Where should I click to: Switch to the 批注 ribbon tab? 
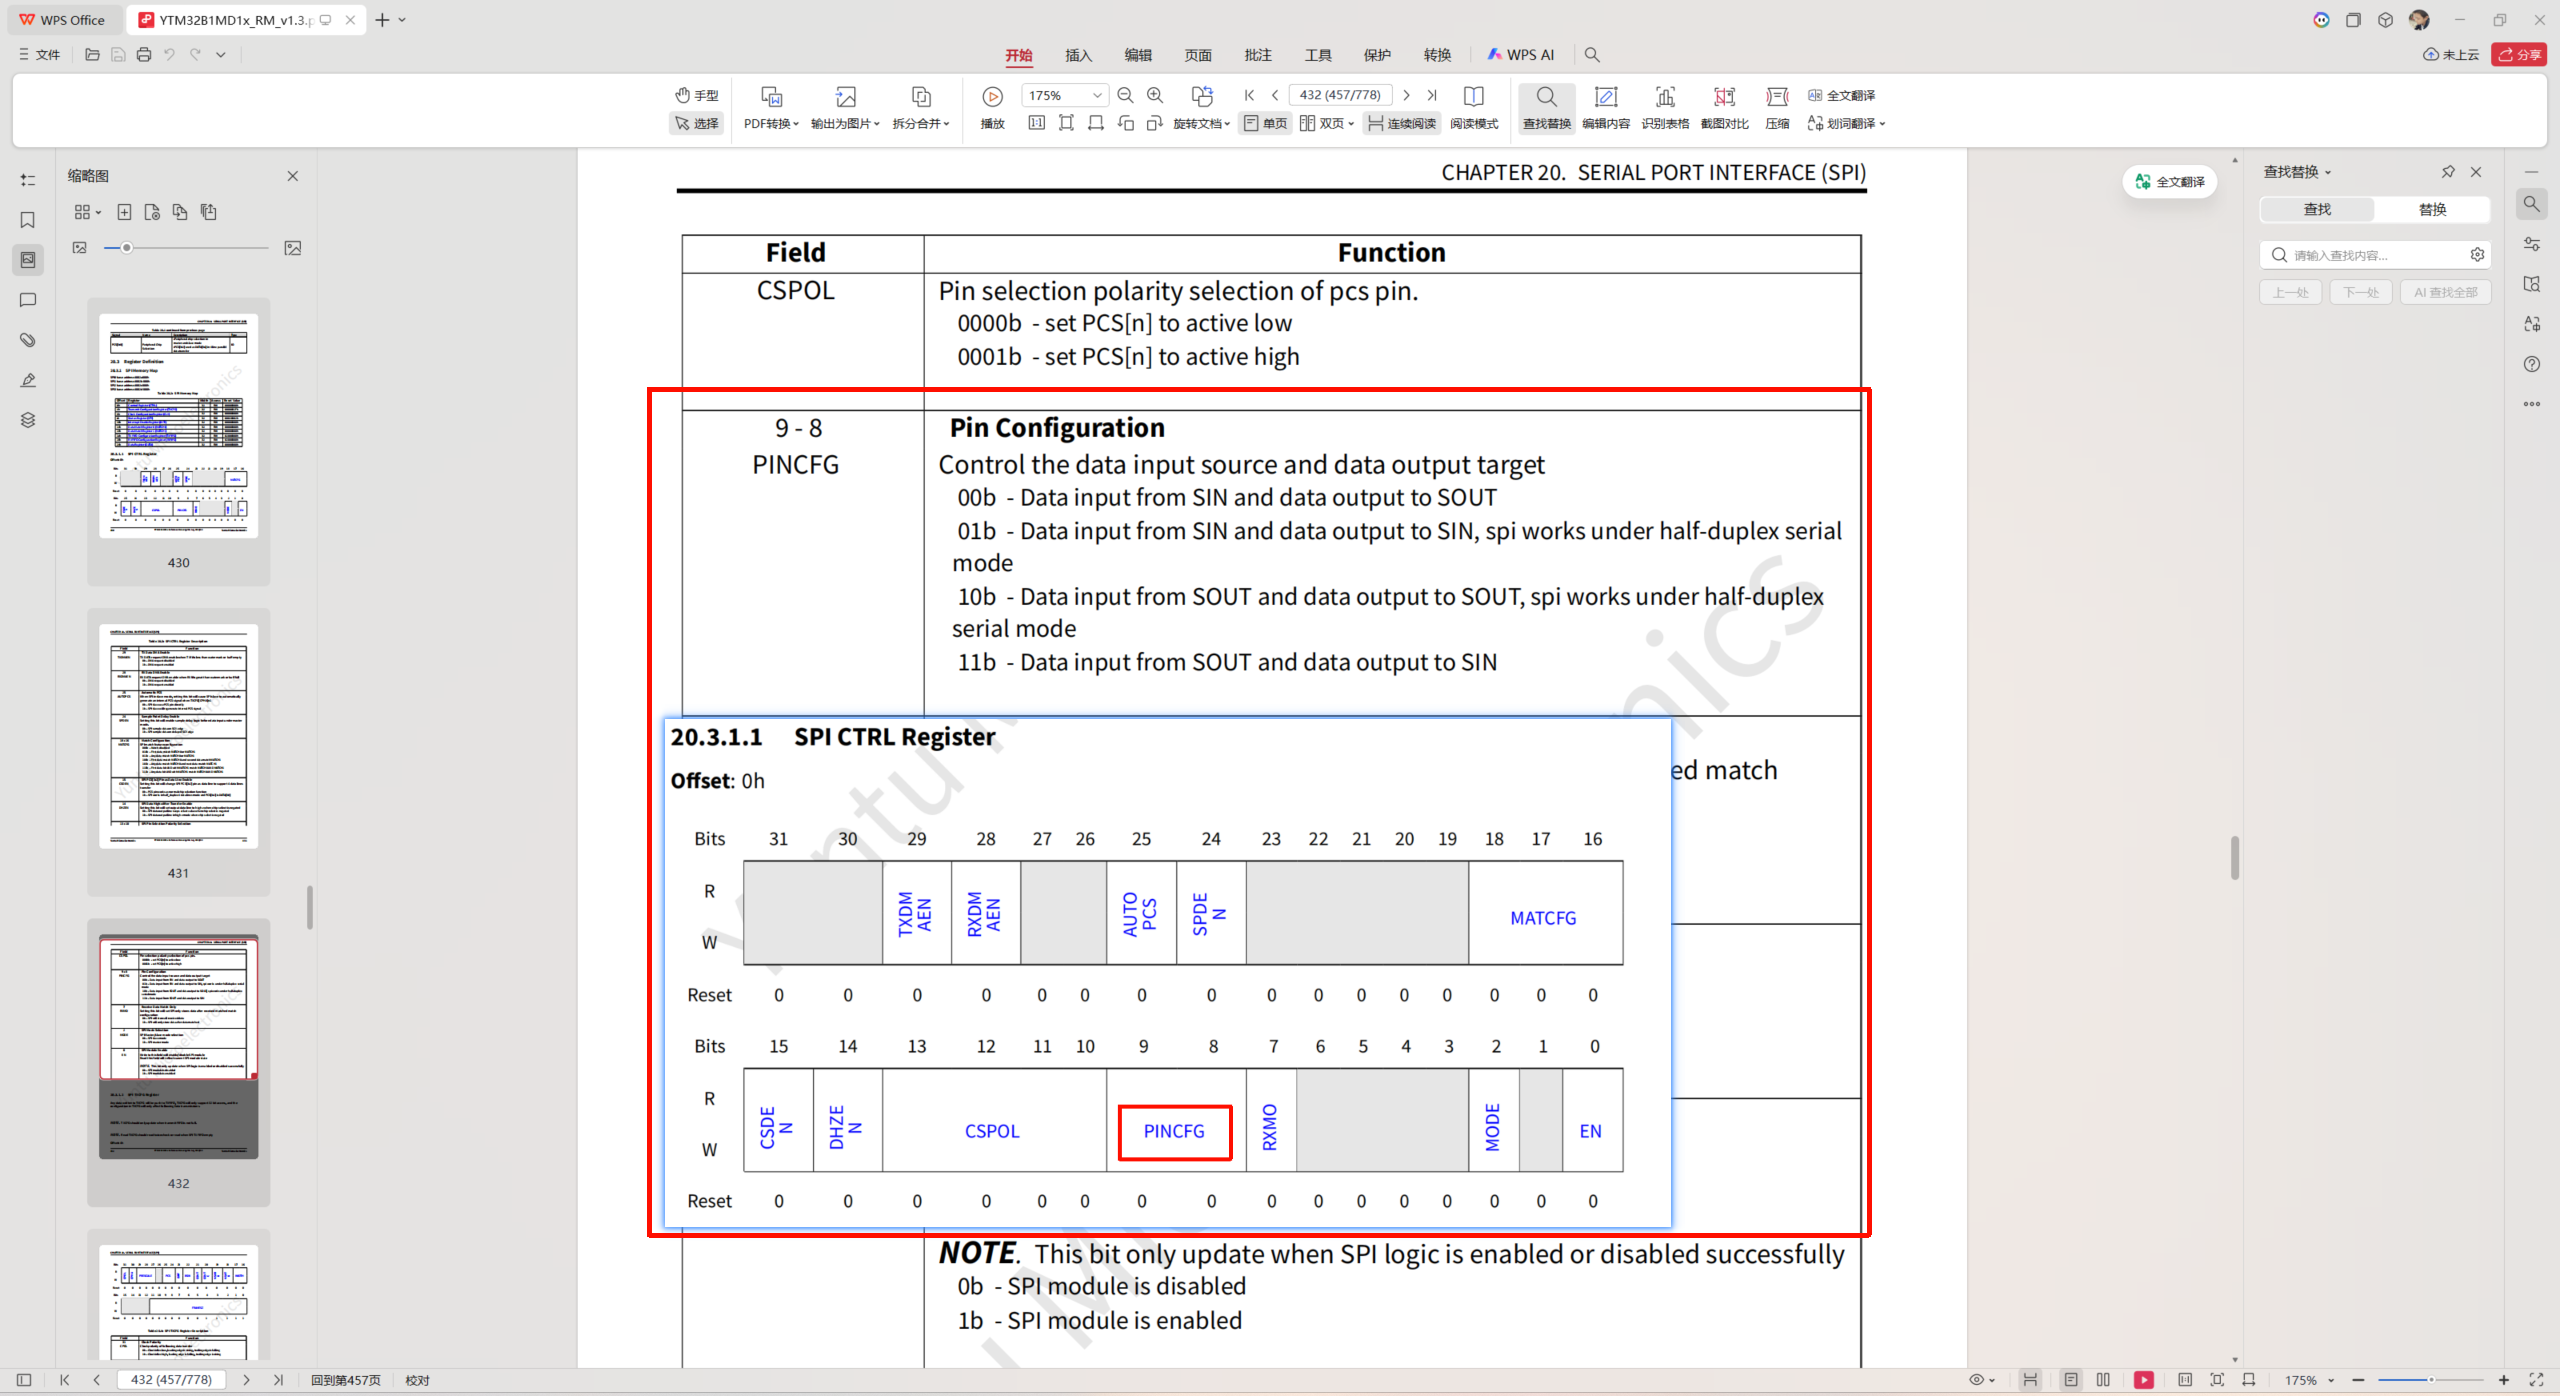(1258, 55)
